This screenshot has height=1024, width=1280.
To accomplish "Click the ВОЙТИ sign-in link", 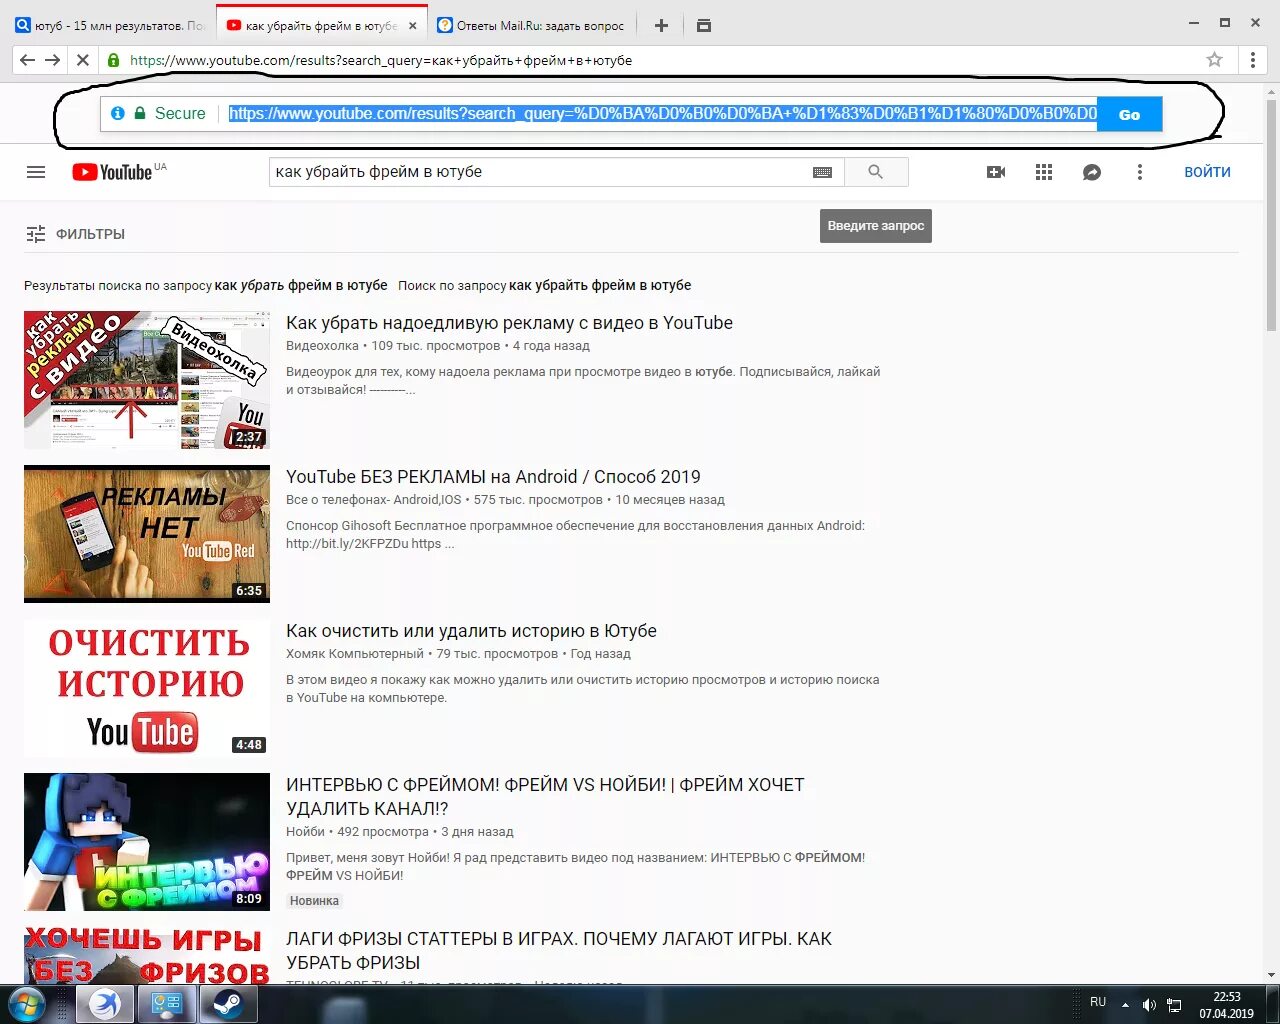I will pyautogui.click(x=1207, y=172).
